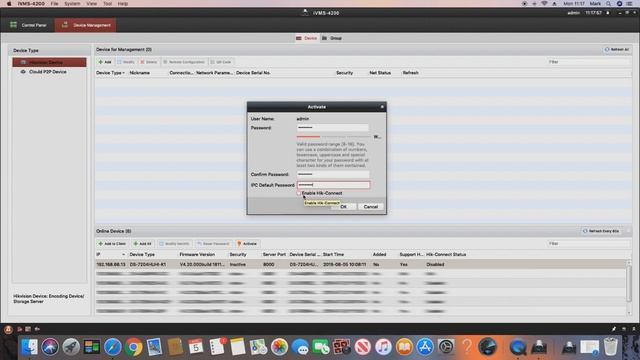
Task: Click the Firmware Version column header
Action: [x=197, y=254]
